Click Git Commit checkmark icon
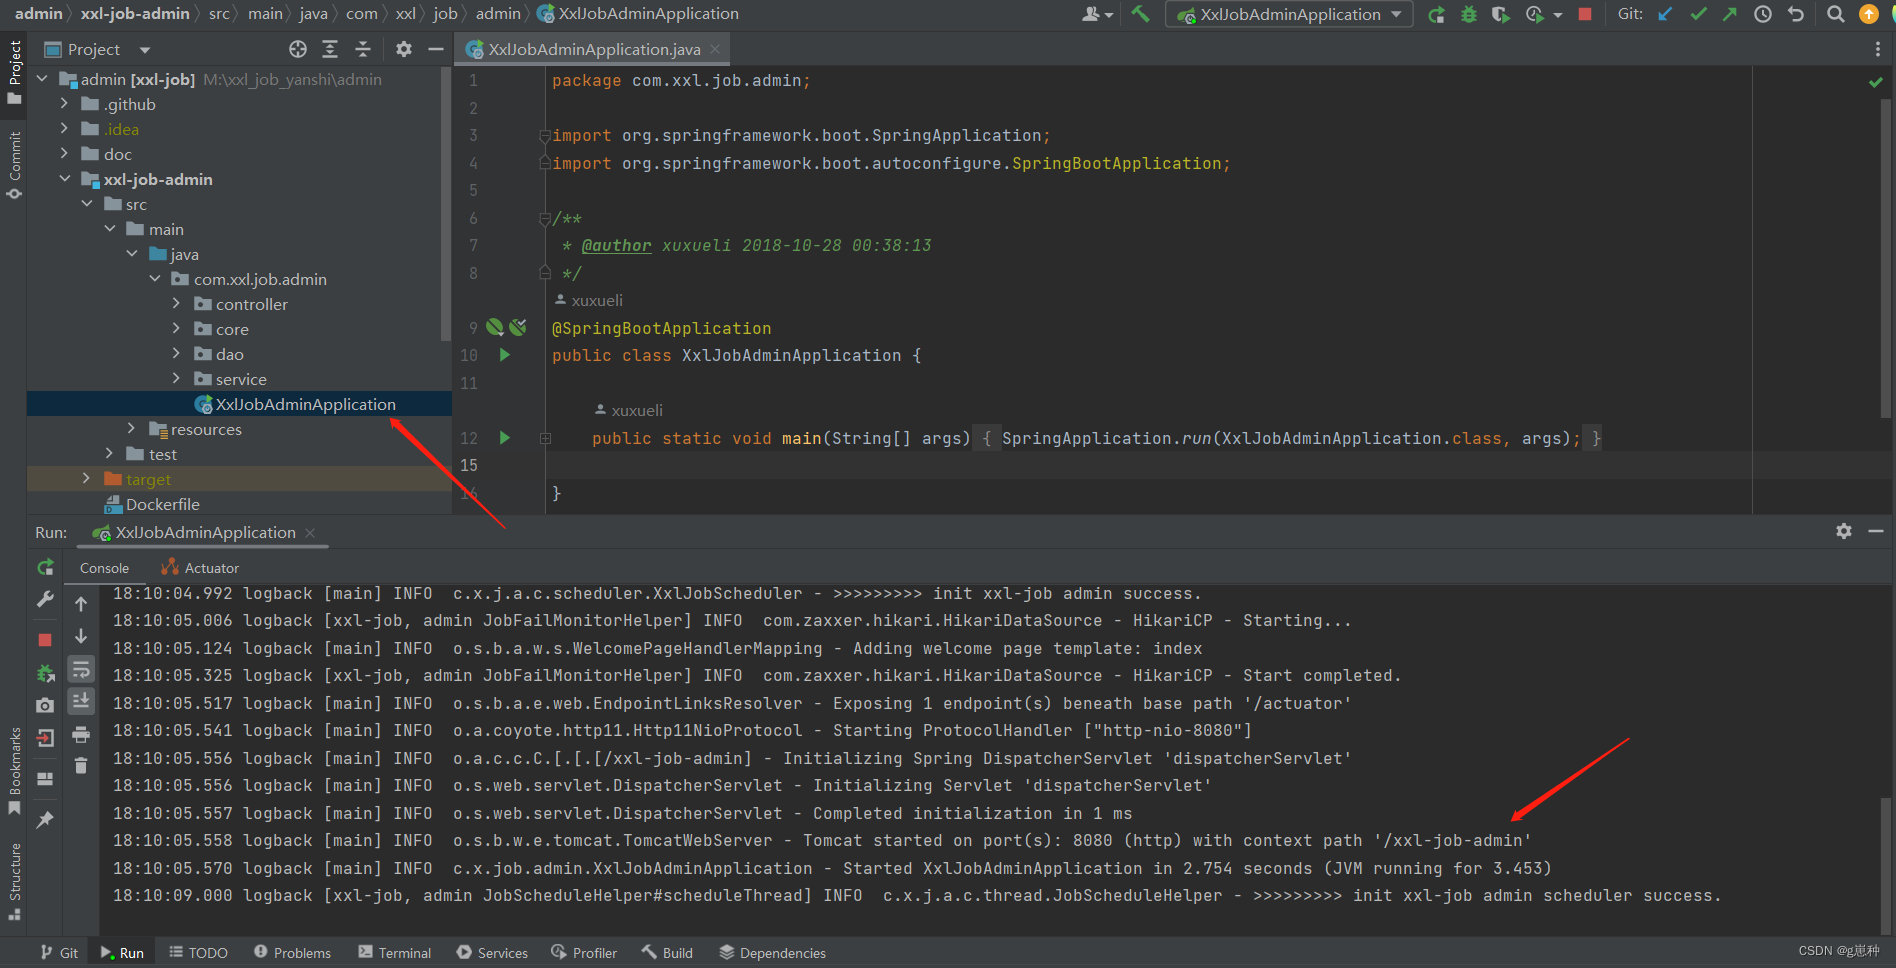 click(x=1698, y=14)
